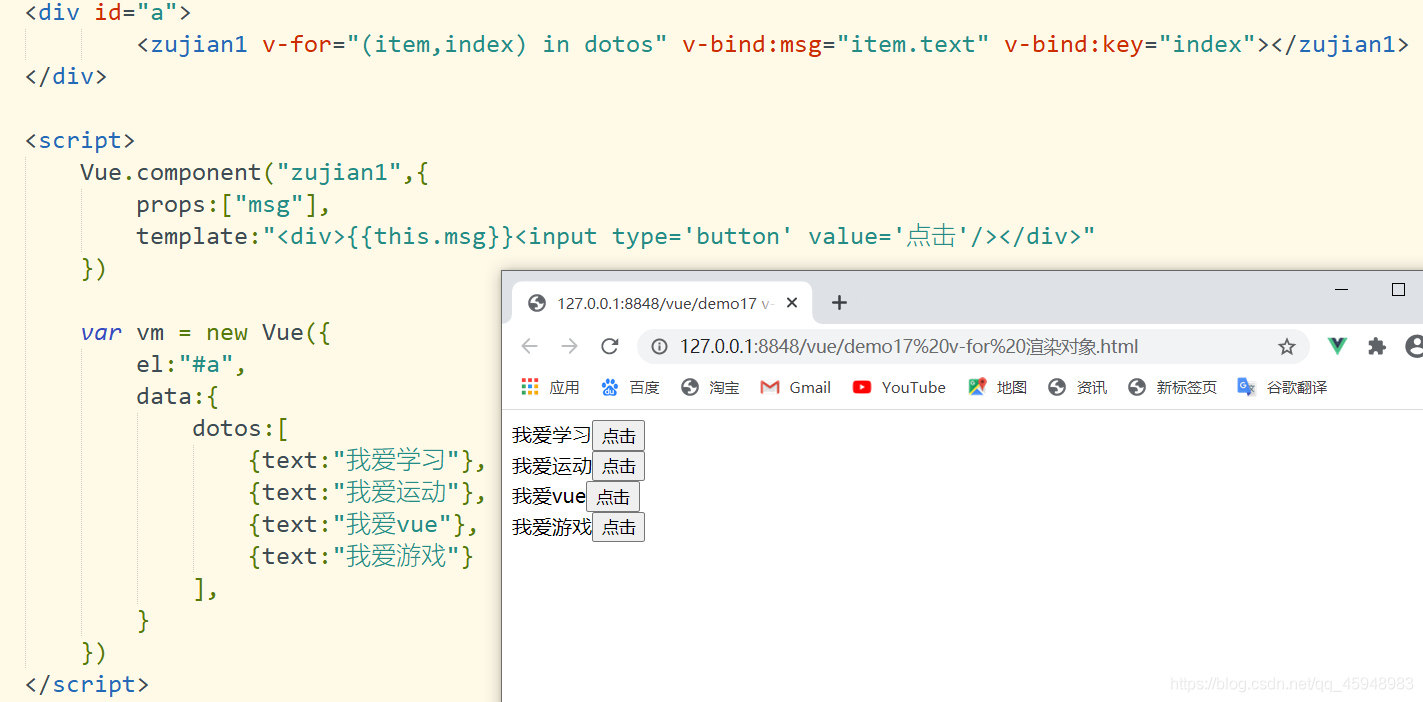Open the 应用 apps bookmark

[x=551, y=387]
